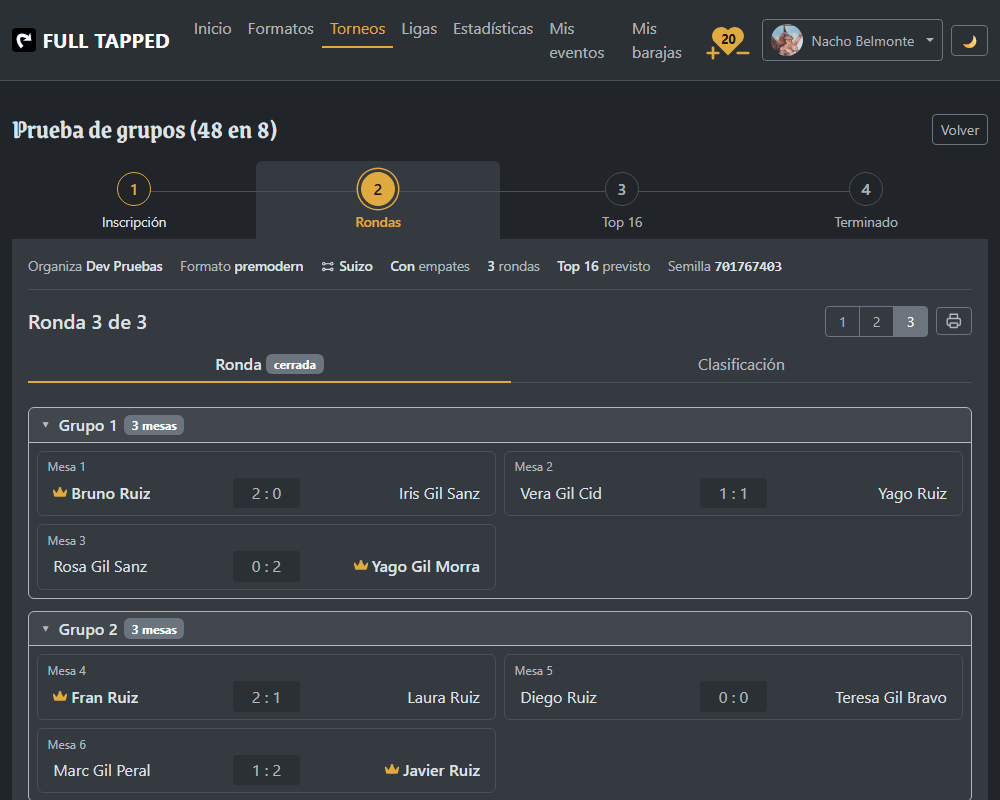
Task: Open Estadísticas page
Action: point(493,29)
